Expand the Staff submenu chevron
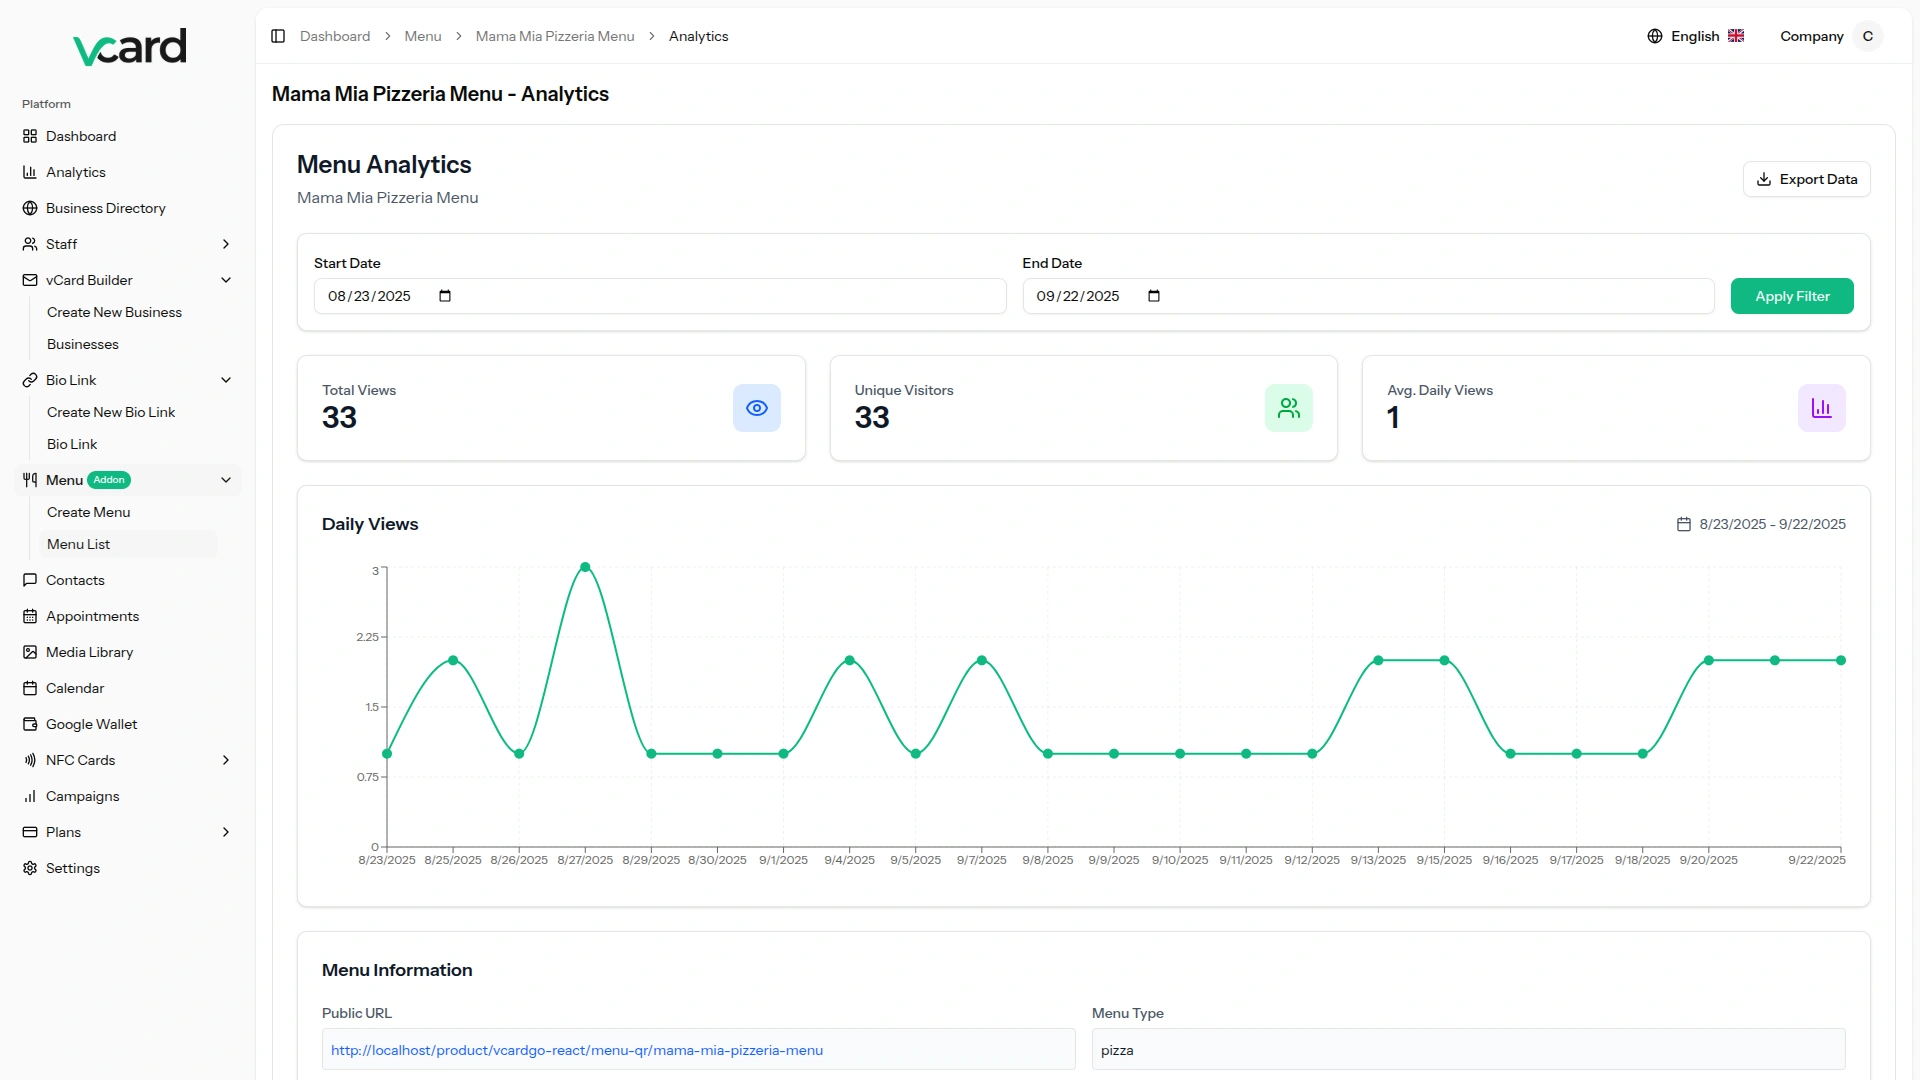 coord(226,244)
